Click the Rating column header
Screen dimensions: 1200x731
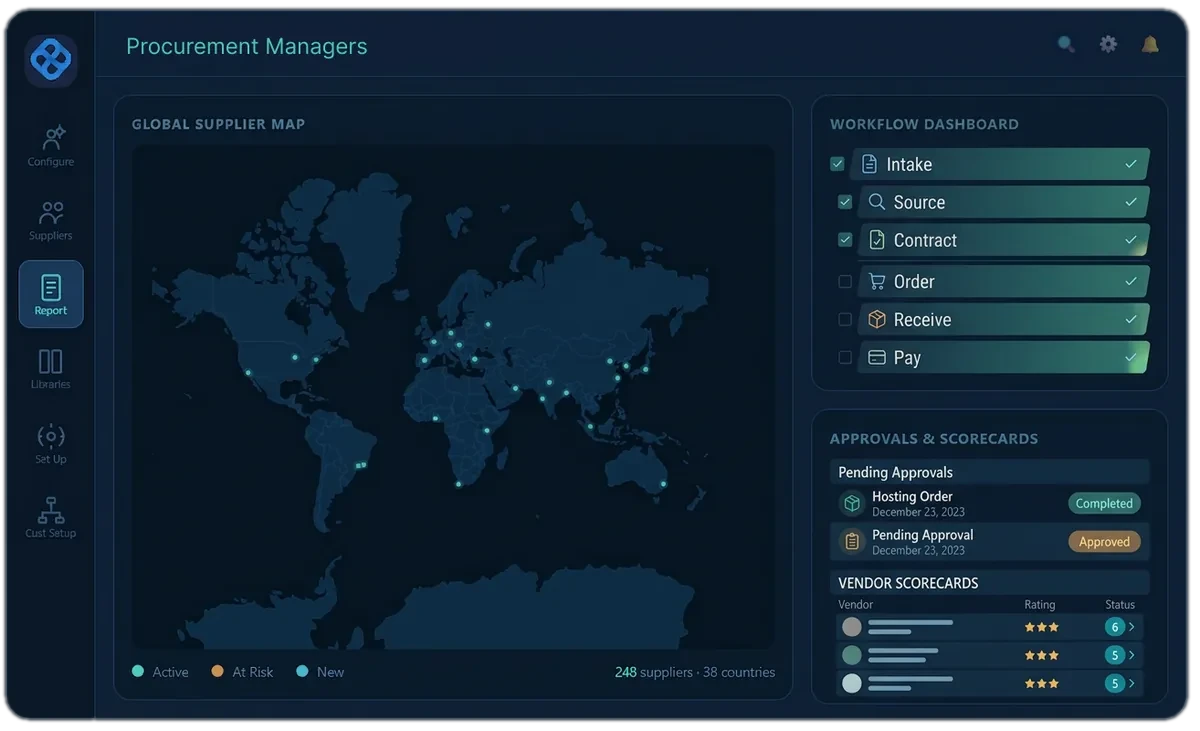click(x=1039, y=604)
